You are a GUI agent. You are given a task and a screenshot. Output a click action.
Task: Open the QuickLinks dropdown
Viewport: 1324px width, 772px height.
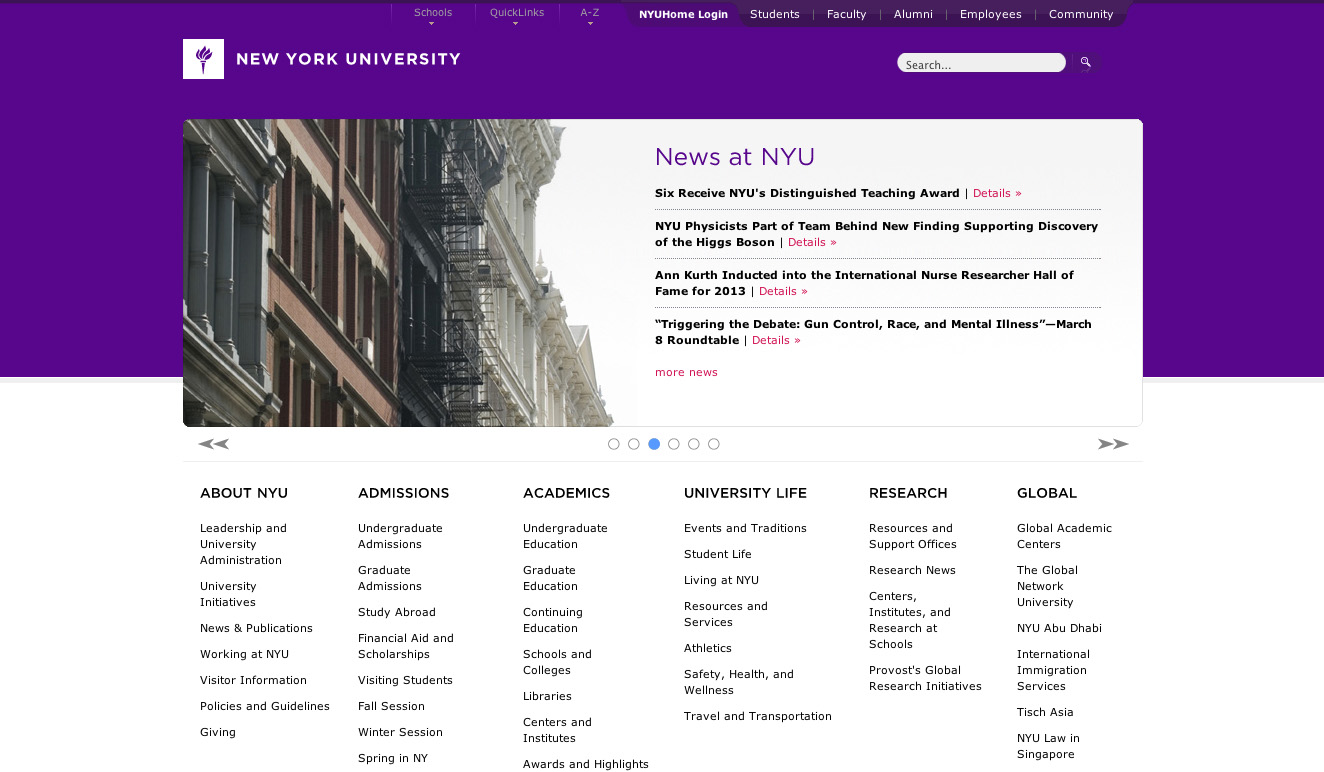click(517, 14)
